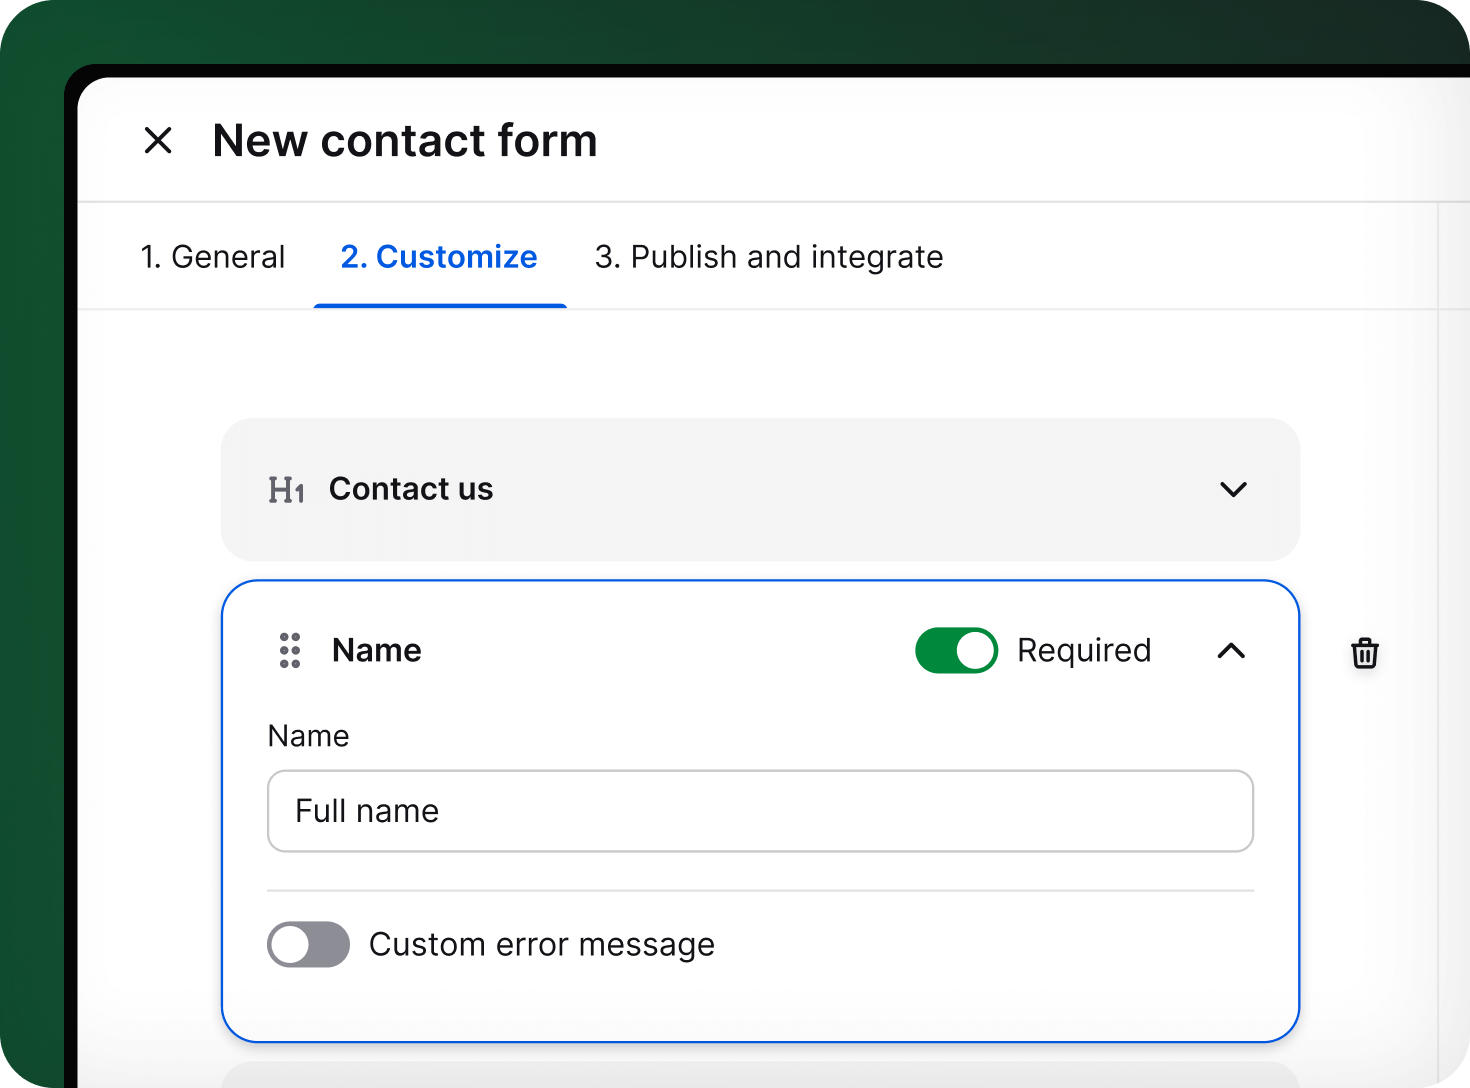Click the Required label text

click(x=1084, y=650)
